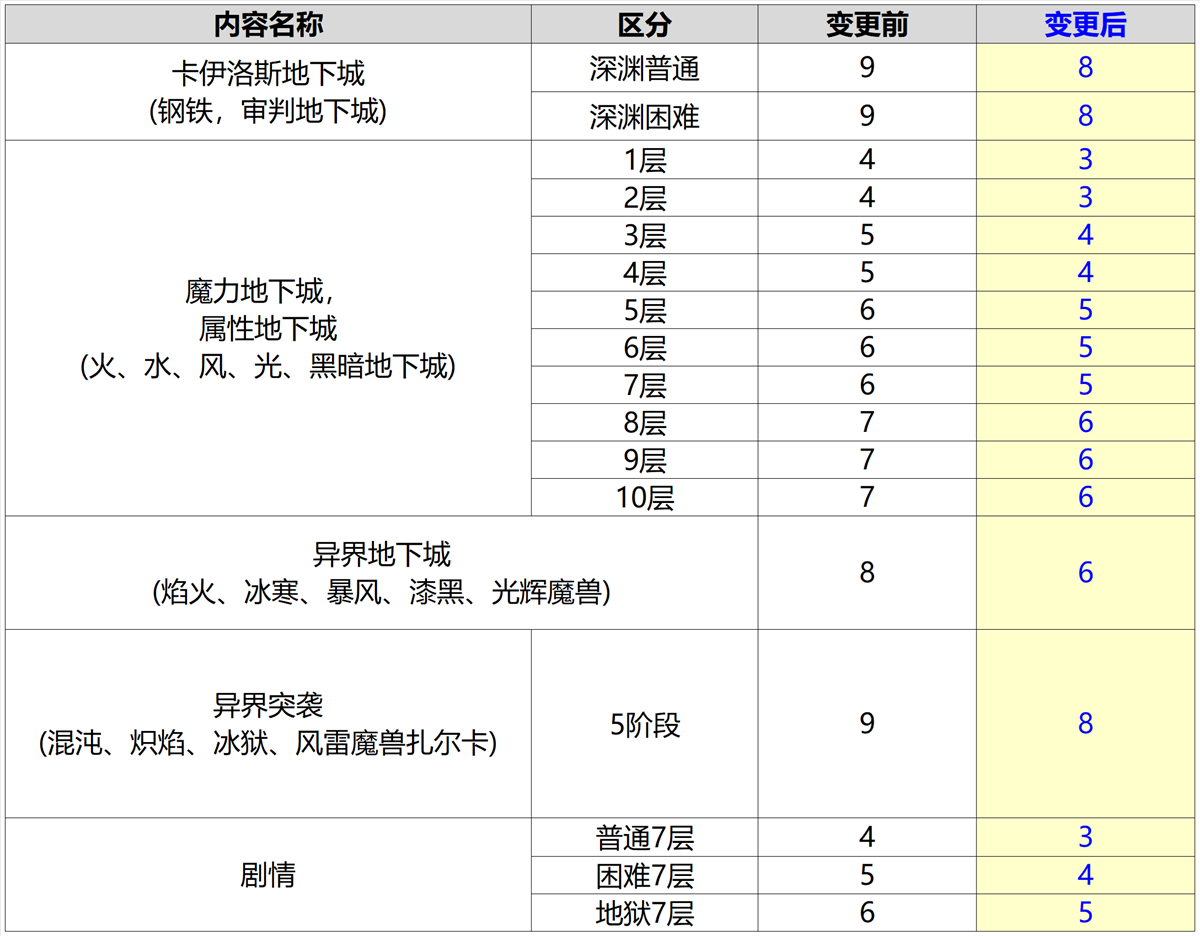Viewport: 1200px width, 936px height.
Task: Click the blue 8 beside 深渊普通
Action: pos(1083,67)
